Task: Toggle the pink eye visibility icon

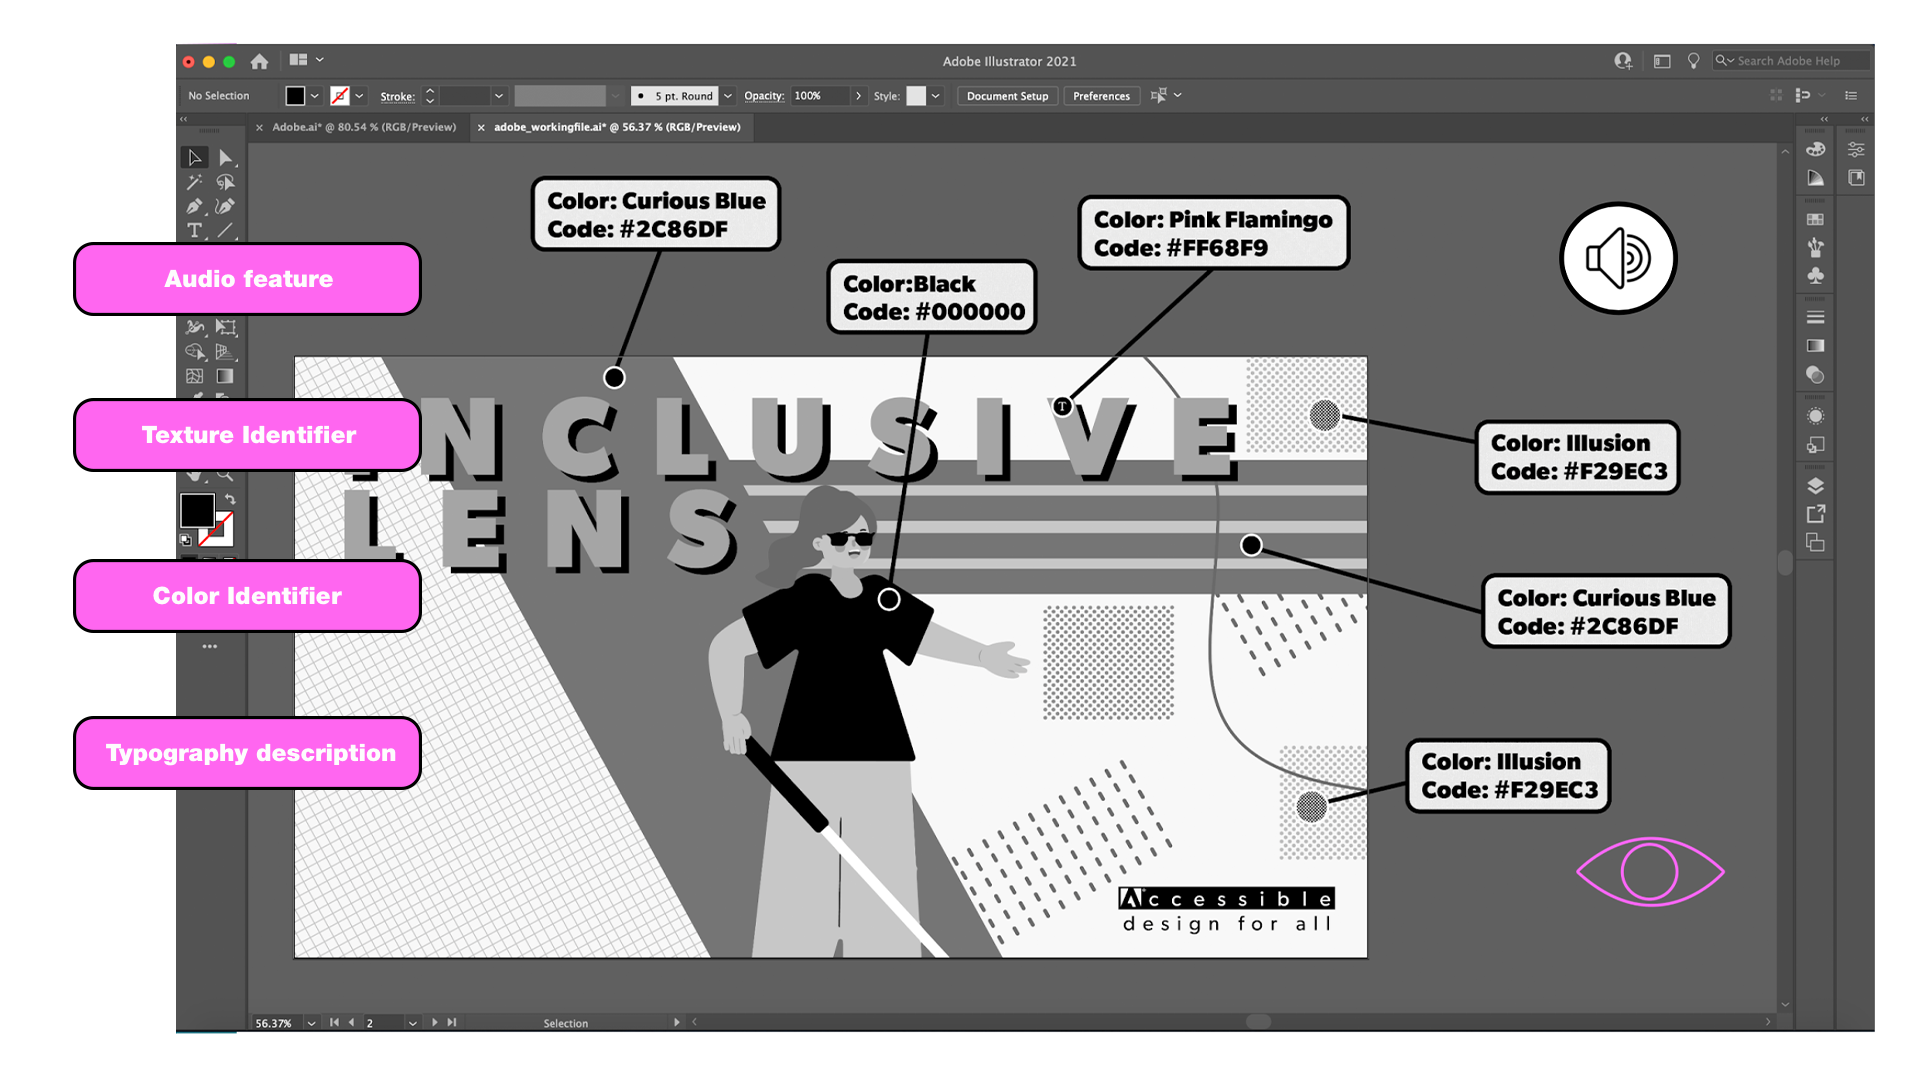Action: pos(1650,872)
